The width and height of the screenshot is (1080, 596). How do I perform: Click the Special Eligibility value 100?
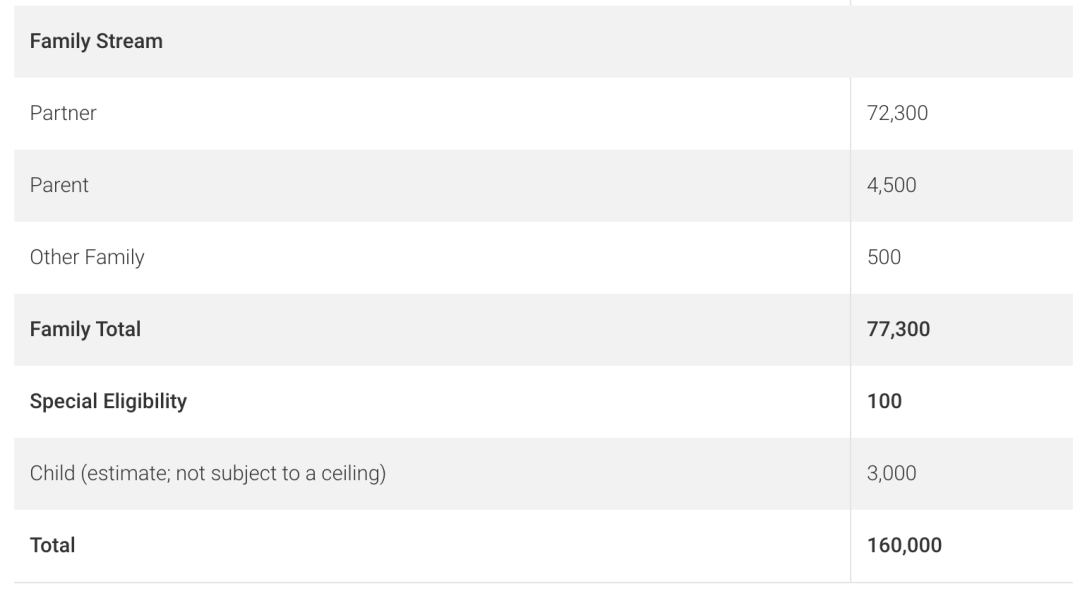884,402
